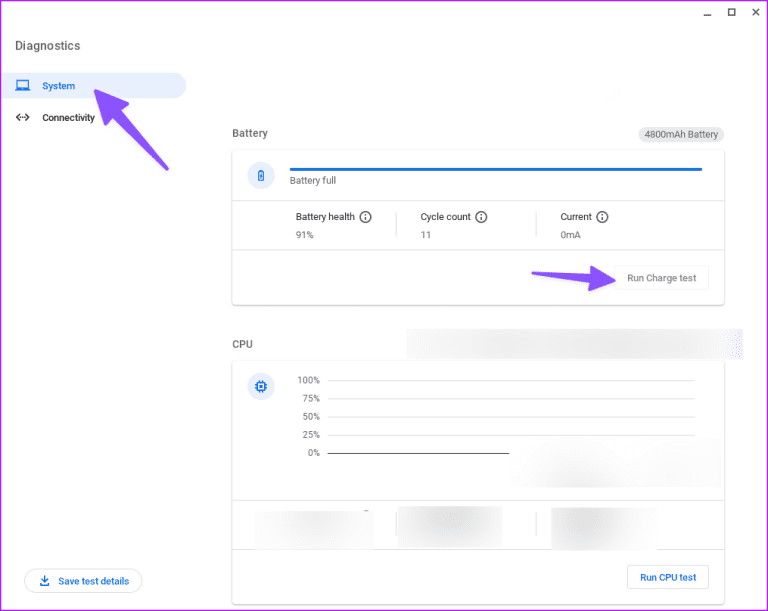This screenshot has height=611, width=768.
Task: Show info for Battery health
Action: 365,217
